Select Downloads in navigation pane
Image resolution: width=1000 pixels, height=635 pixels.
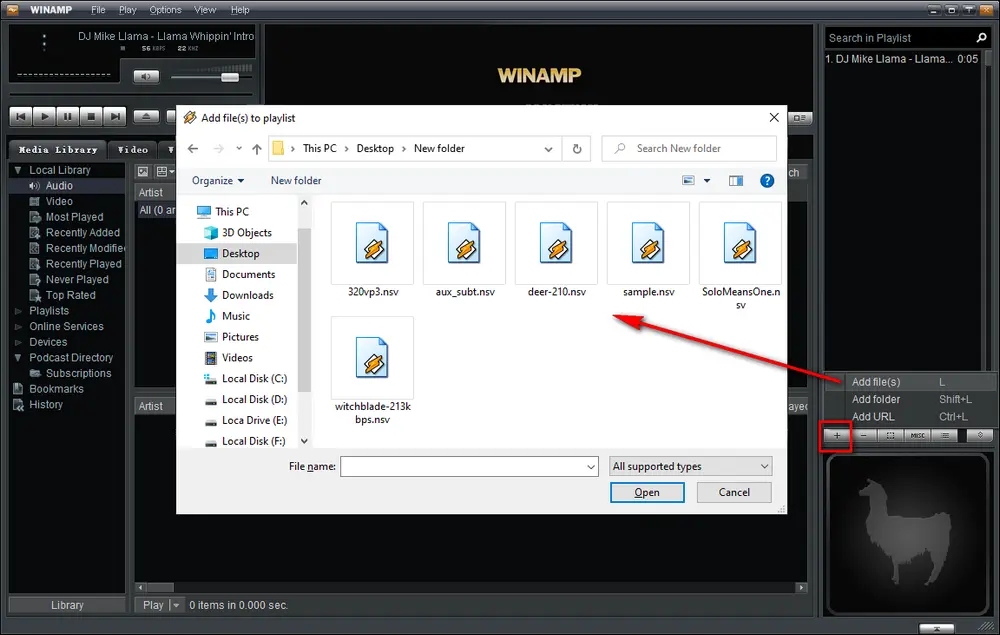click(247, 295)
